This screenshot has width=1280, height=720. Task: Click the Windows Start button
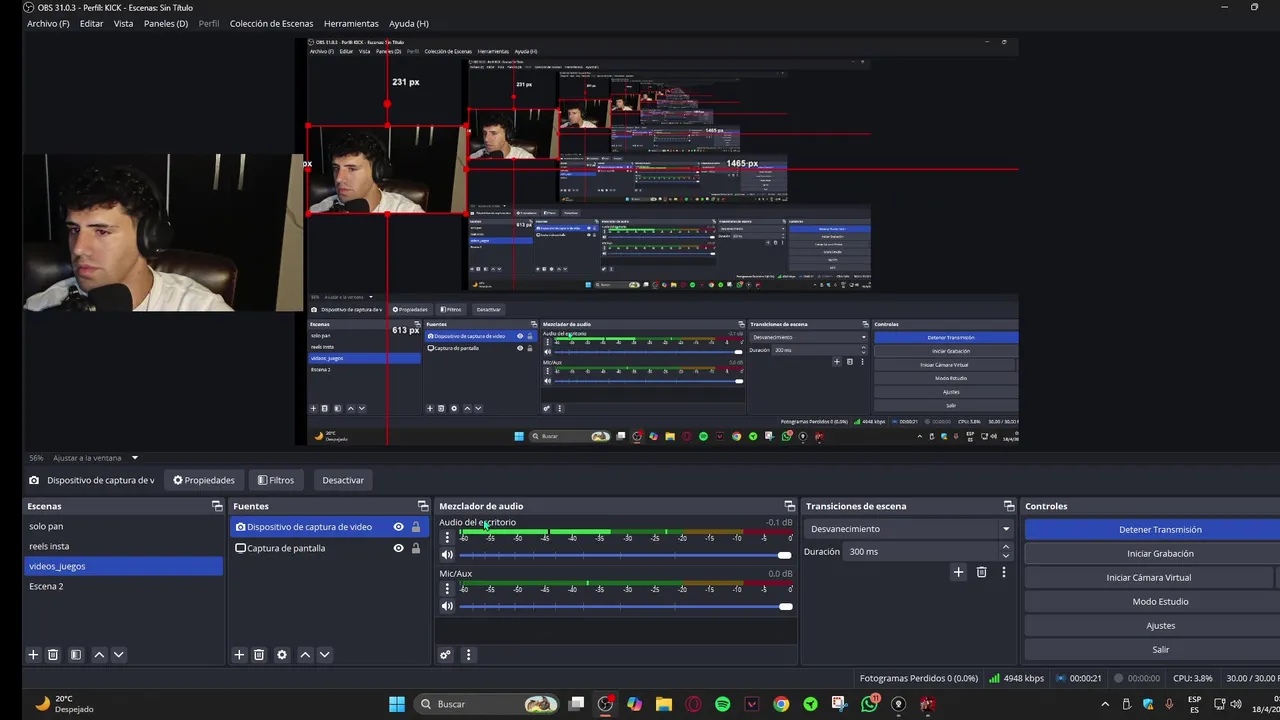[397, 704]
